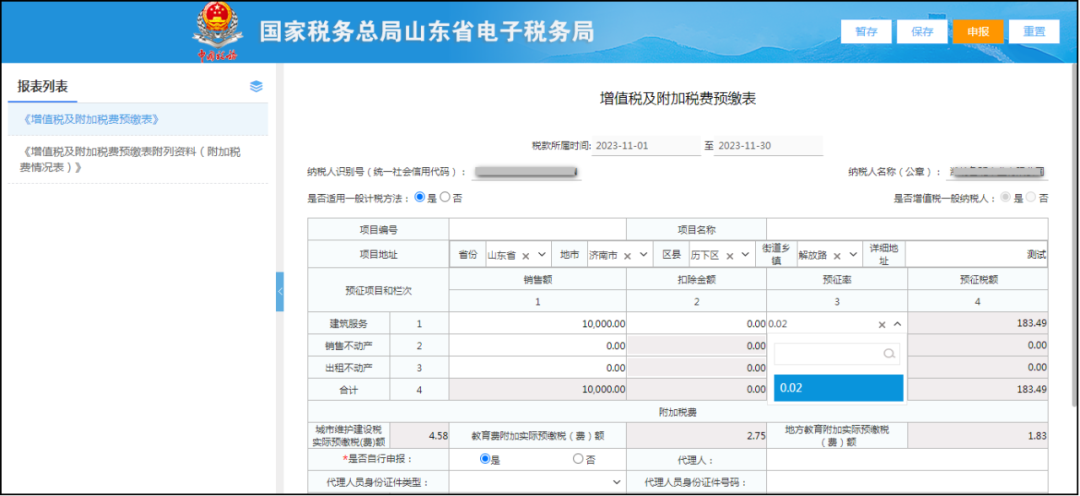Clear the 区县 selection 历下区
This screenshot has width=1080, height=496.
729,256
